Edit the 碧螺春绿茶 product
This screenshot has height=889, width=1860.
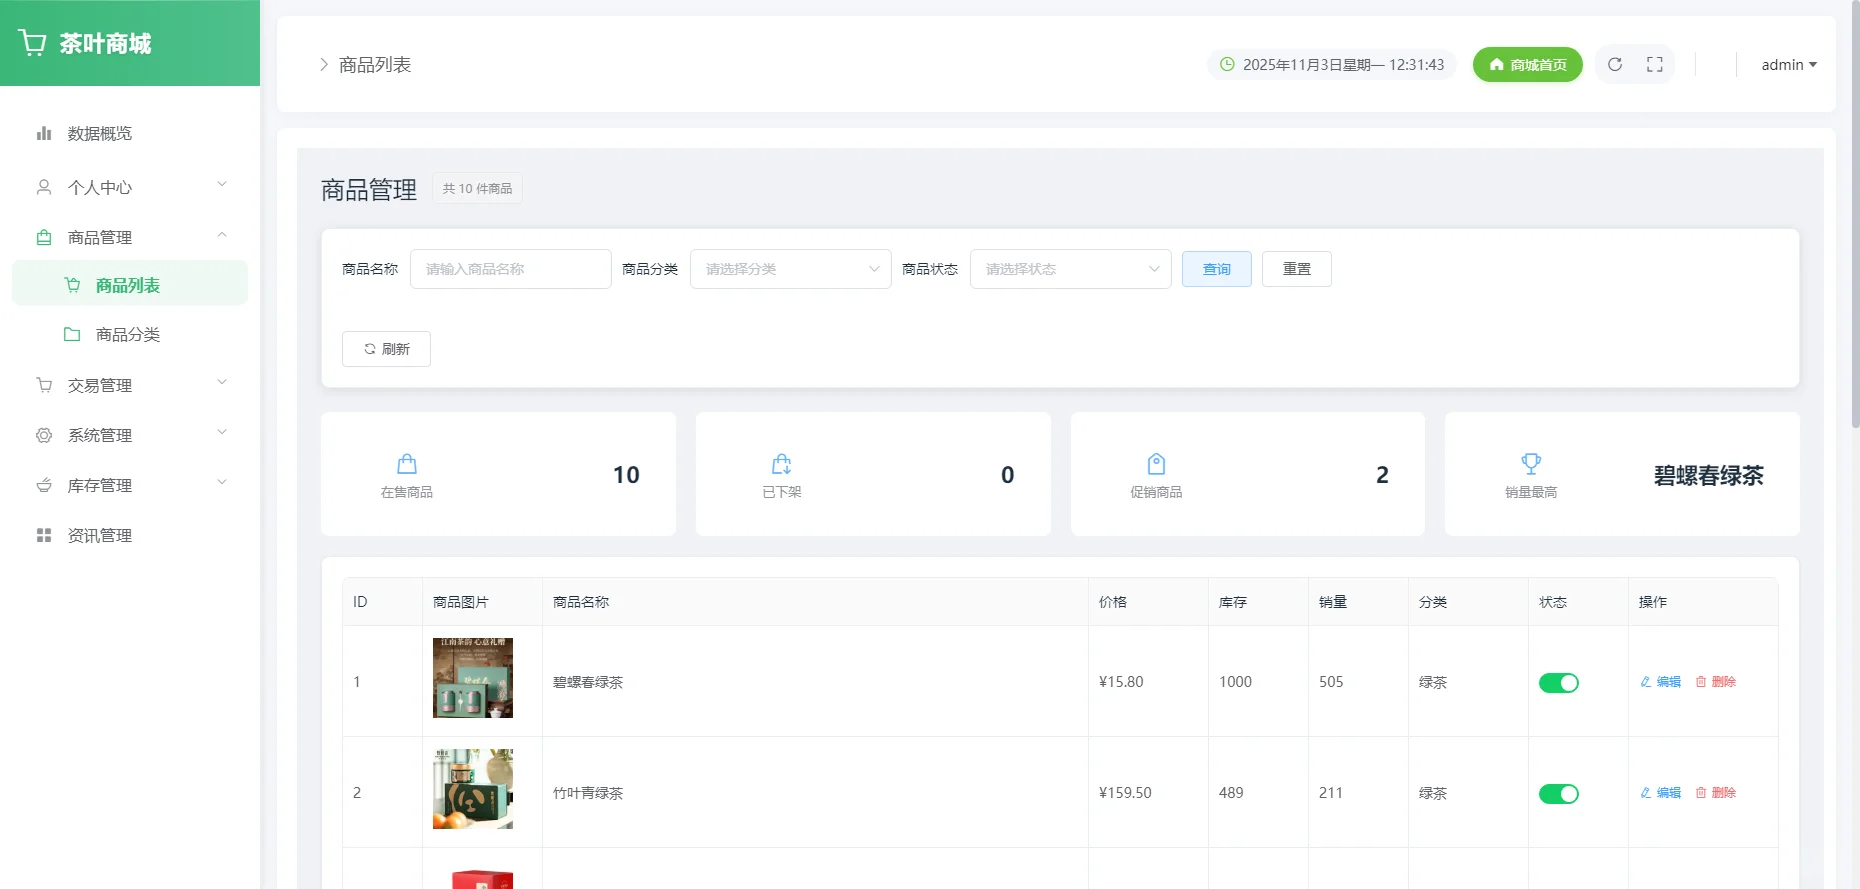(x=1660, y=682)
